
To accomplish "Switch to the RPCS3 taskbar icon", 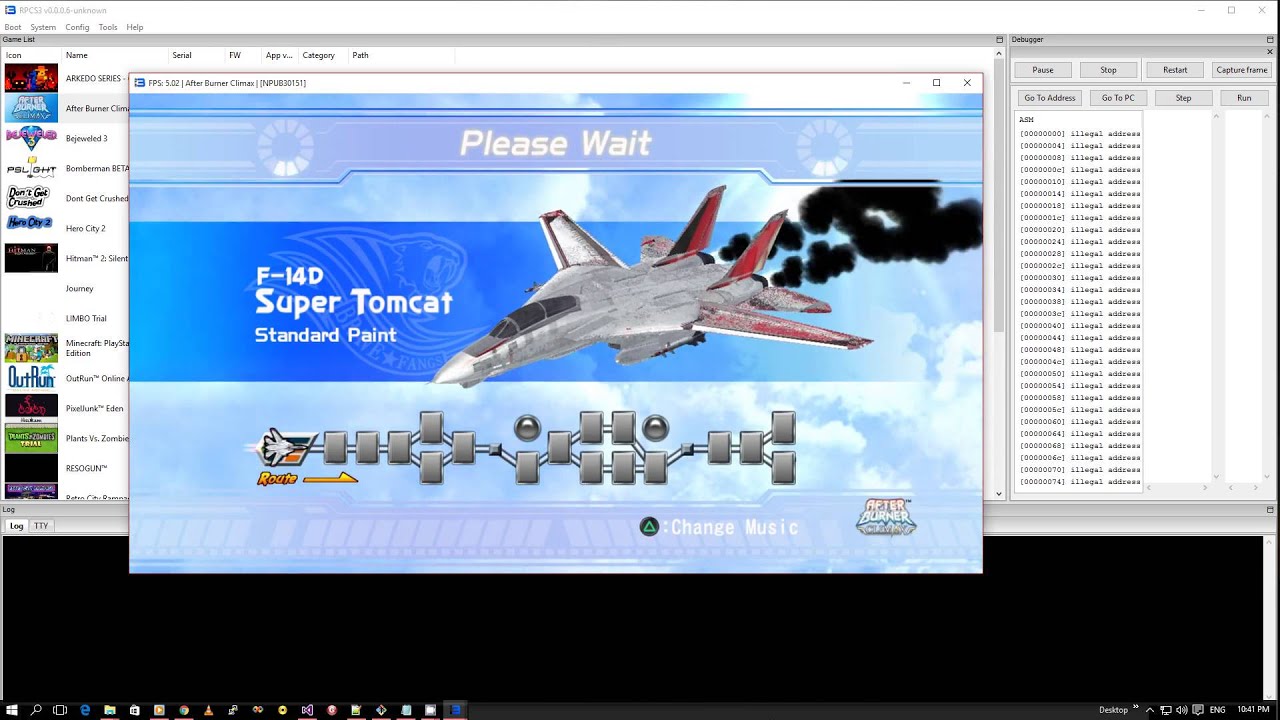I will [x=455, y=710].
